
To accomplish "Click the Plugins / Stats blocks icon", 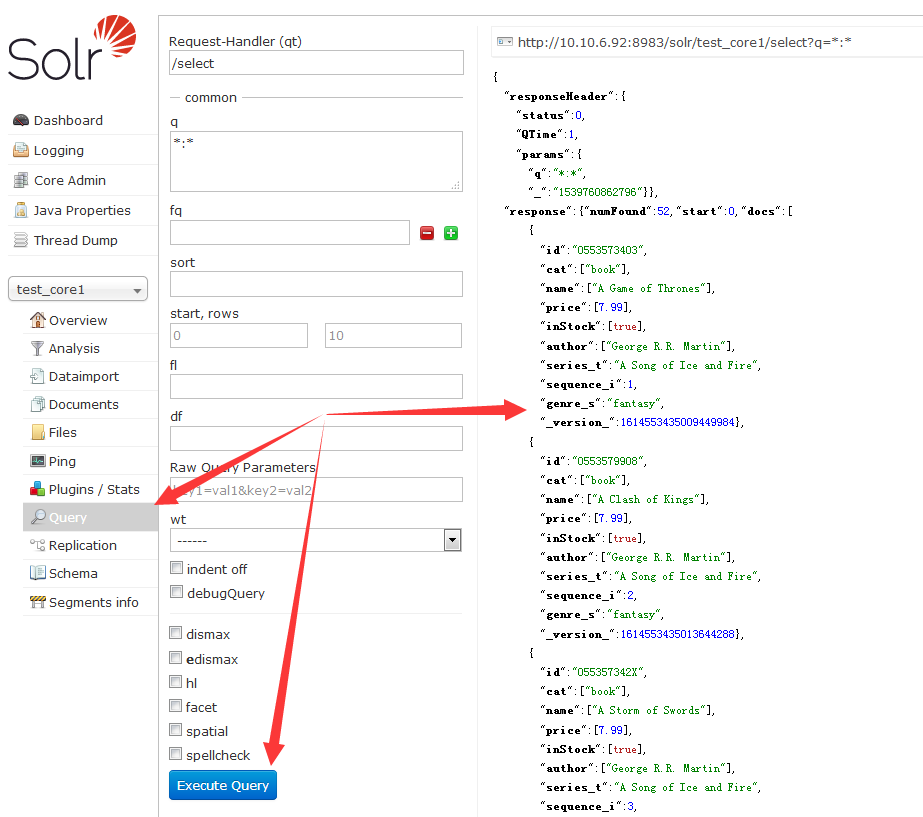I will coord(38,489).
